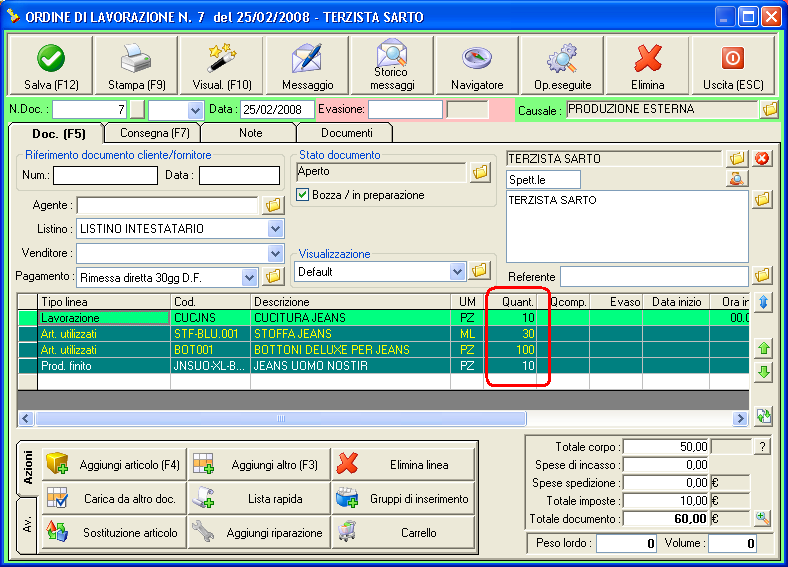Image resolution: width=788 pixels, height=567 pixels.
Task: Click the Salva (F12) save icon
Action: 50,66
